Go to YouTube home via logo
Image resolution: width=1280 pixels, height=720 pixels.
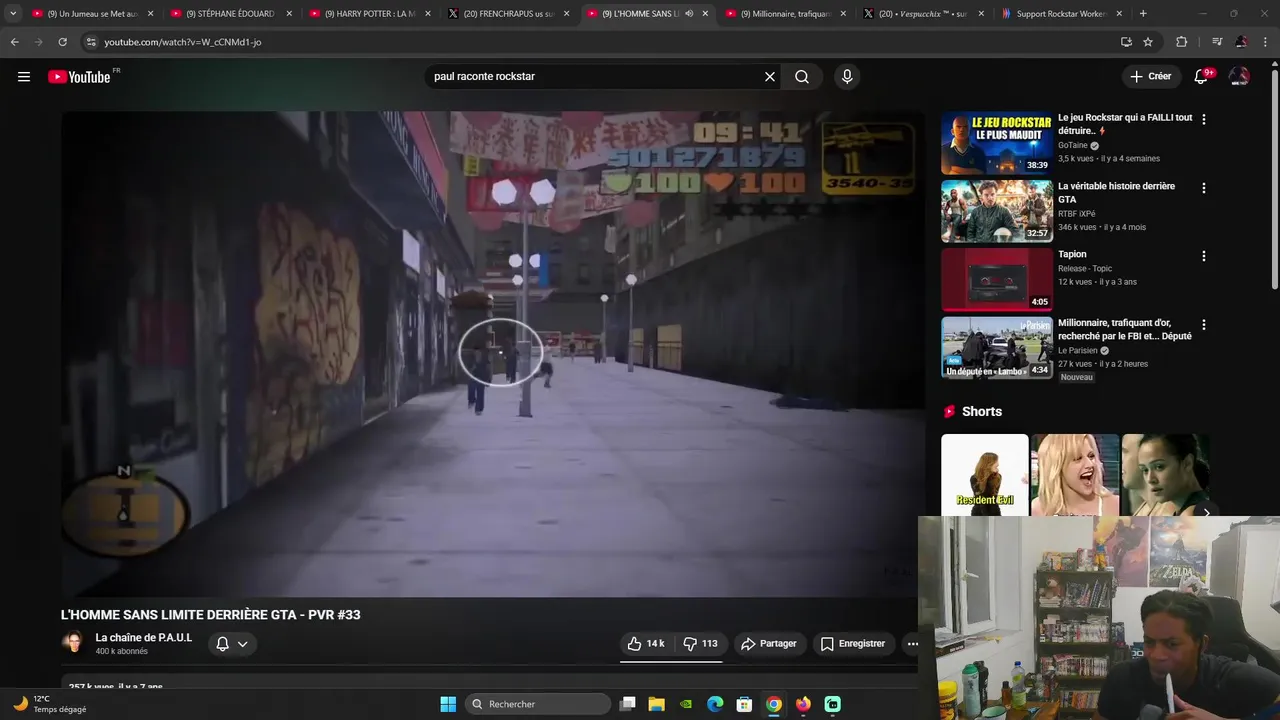[79, 77]
